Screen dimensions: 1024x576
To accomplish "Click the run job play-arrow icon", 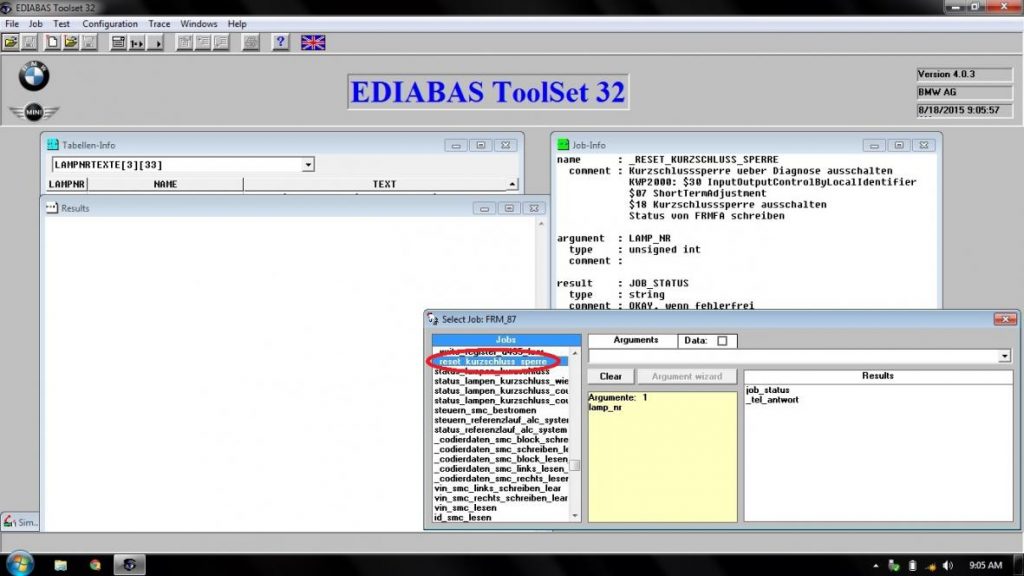I will 155,43.
